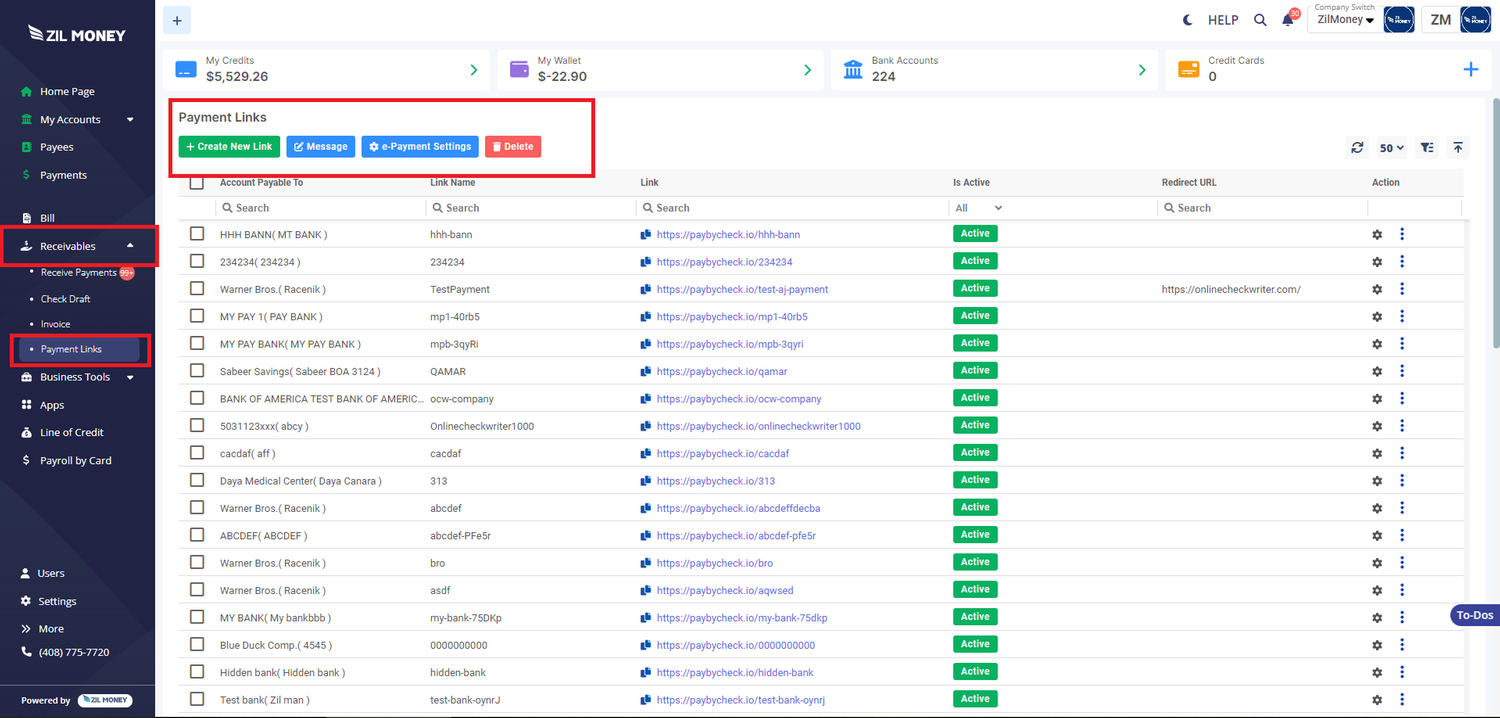Open settings gear for QAMAR row
Viewport: 1500px width, 718px height.
tap(1377, 371)
